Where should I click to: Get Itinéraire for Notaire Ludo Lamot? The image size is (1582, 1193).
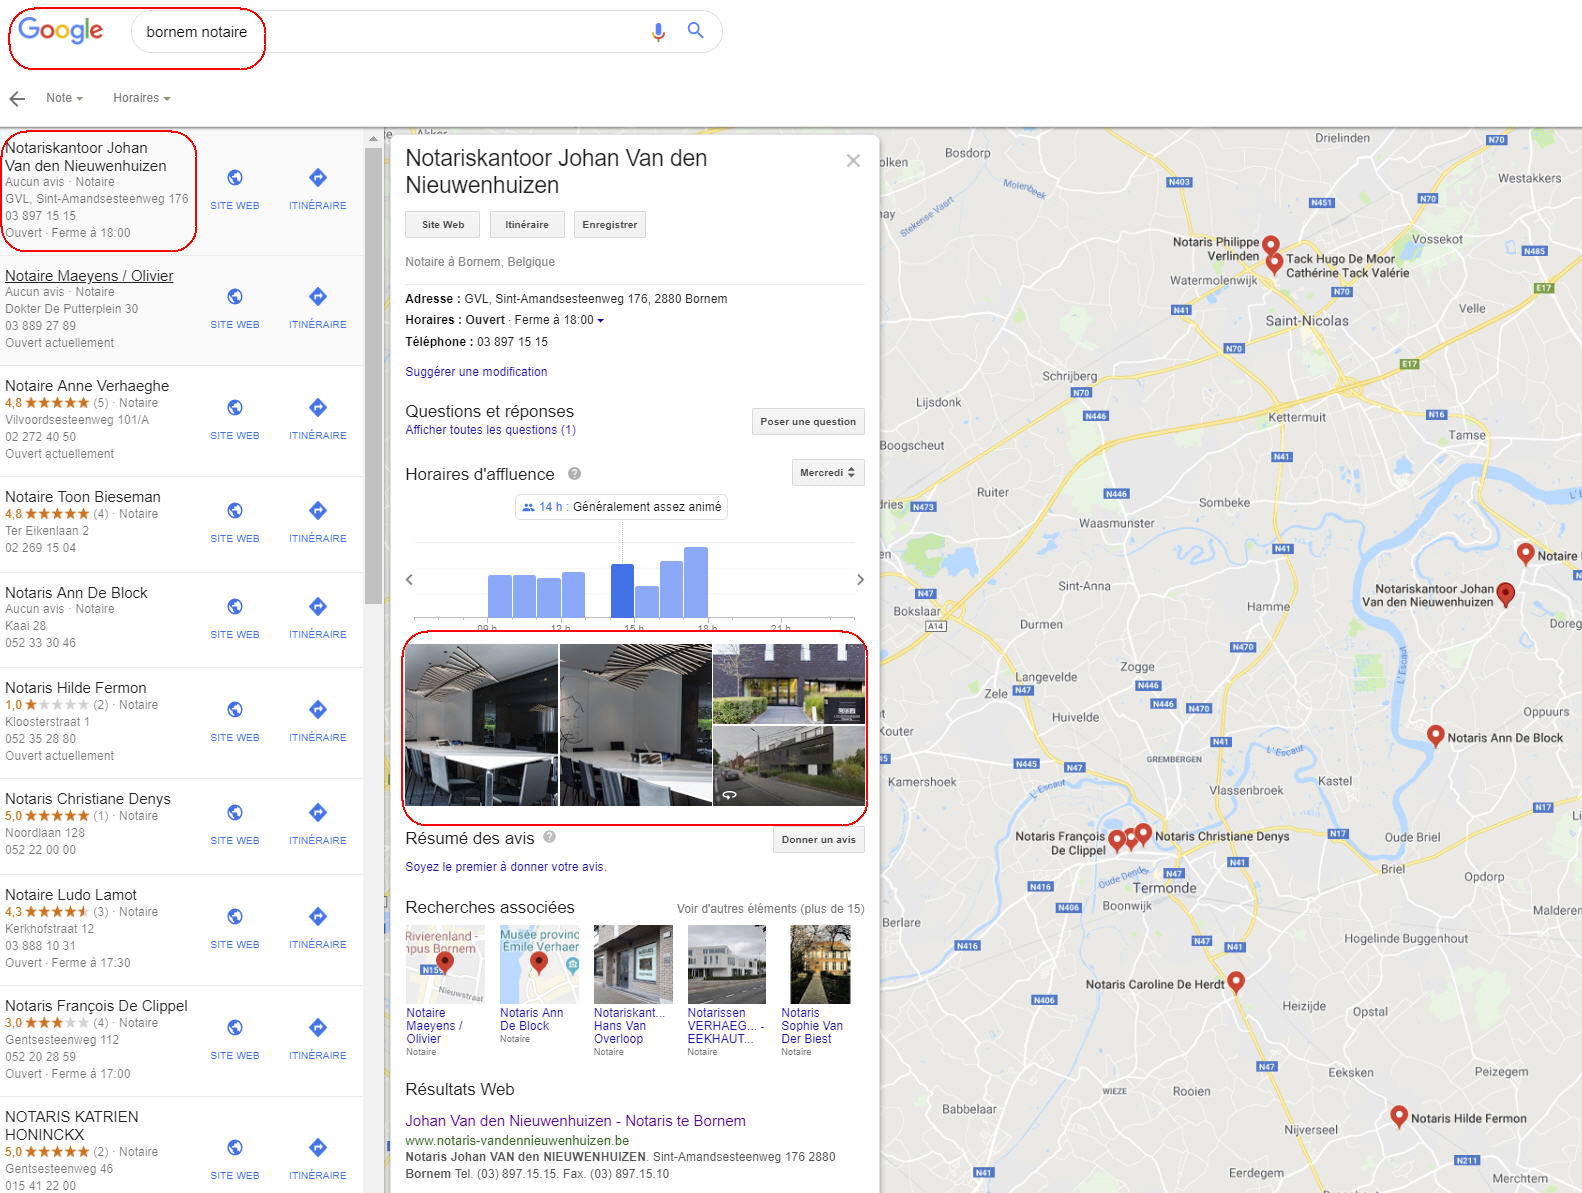tap(318, 916)
